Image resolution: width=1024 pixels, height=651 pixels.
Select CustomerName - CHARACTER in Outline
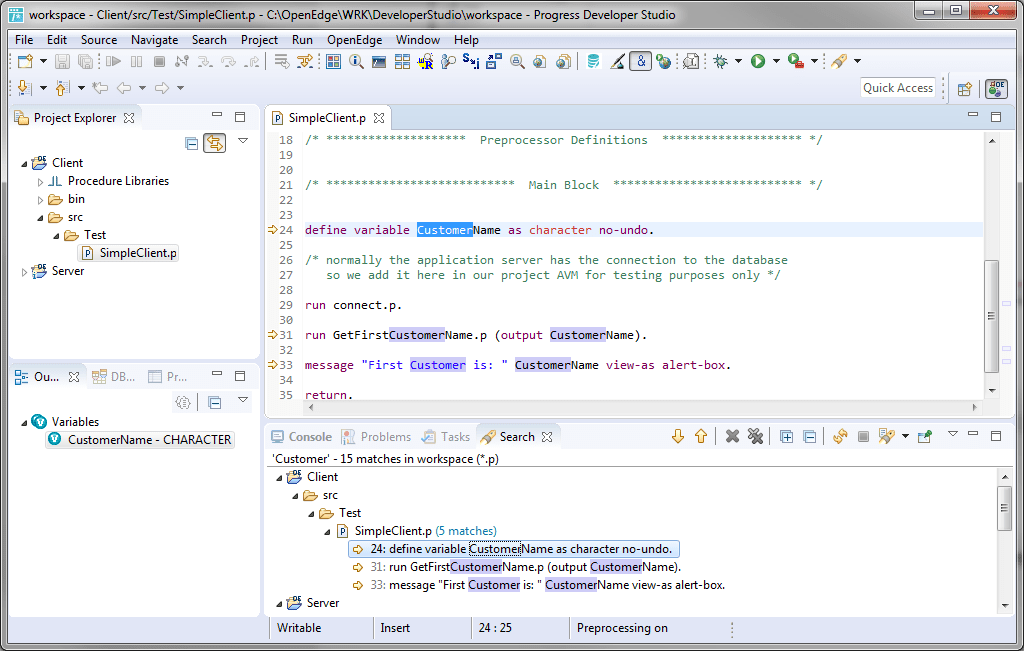[141, 440]
